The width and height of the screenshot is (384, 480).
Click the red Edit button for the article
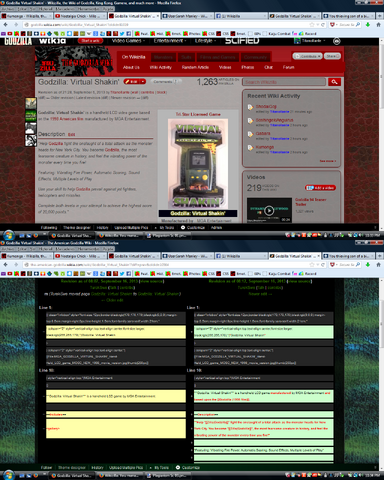coord(132,82)
